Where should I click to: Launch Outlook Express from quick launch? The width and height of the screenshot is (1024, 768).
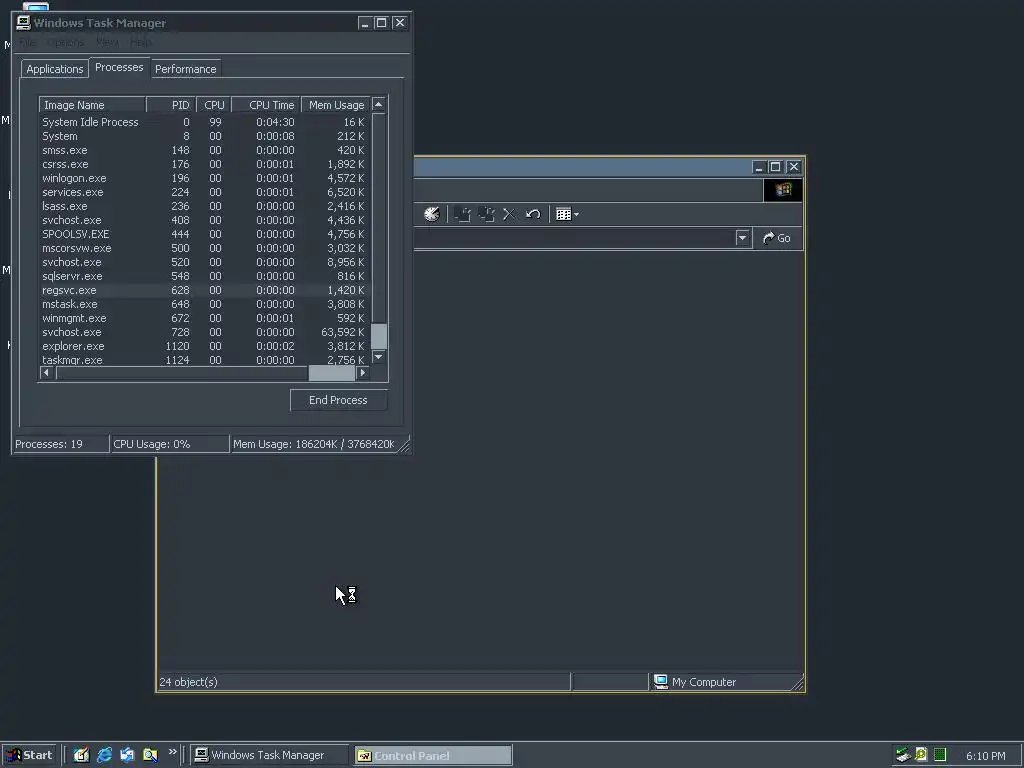click(127, 755)
